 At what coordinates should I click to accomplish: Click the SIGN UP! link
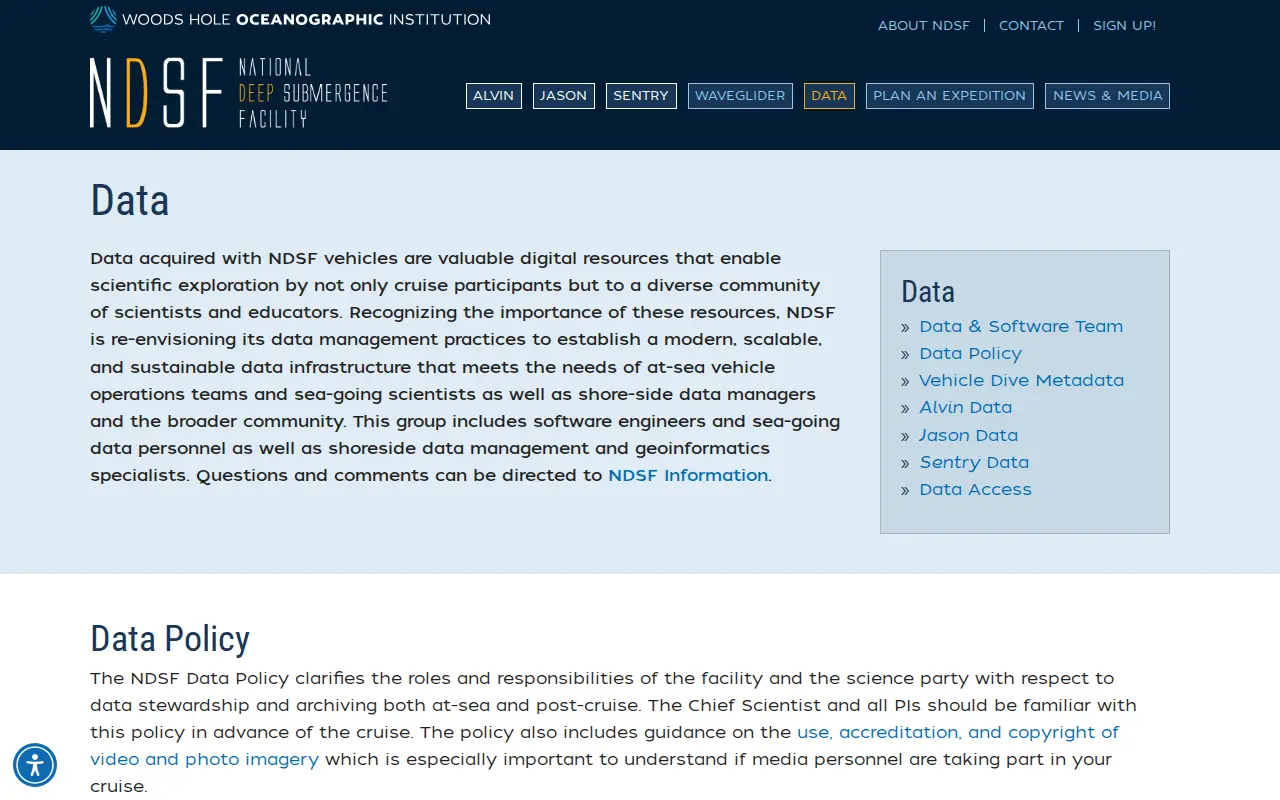[1124, 25]
